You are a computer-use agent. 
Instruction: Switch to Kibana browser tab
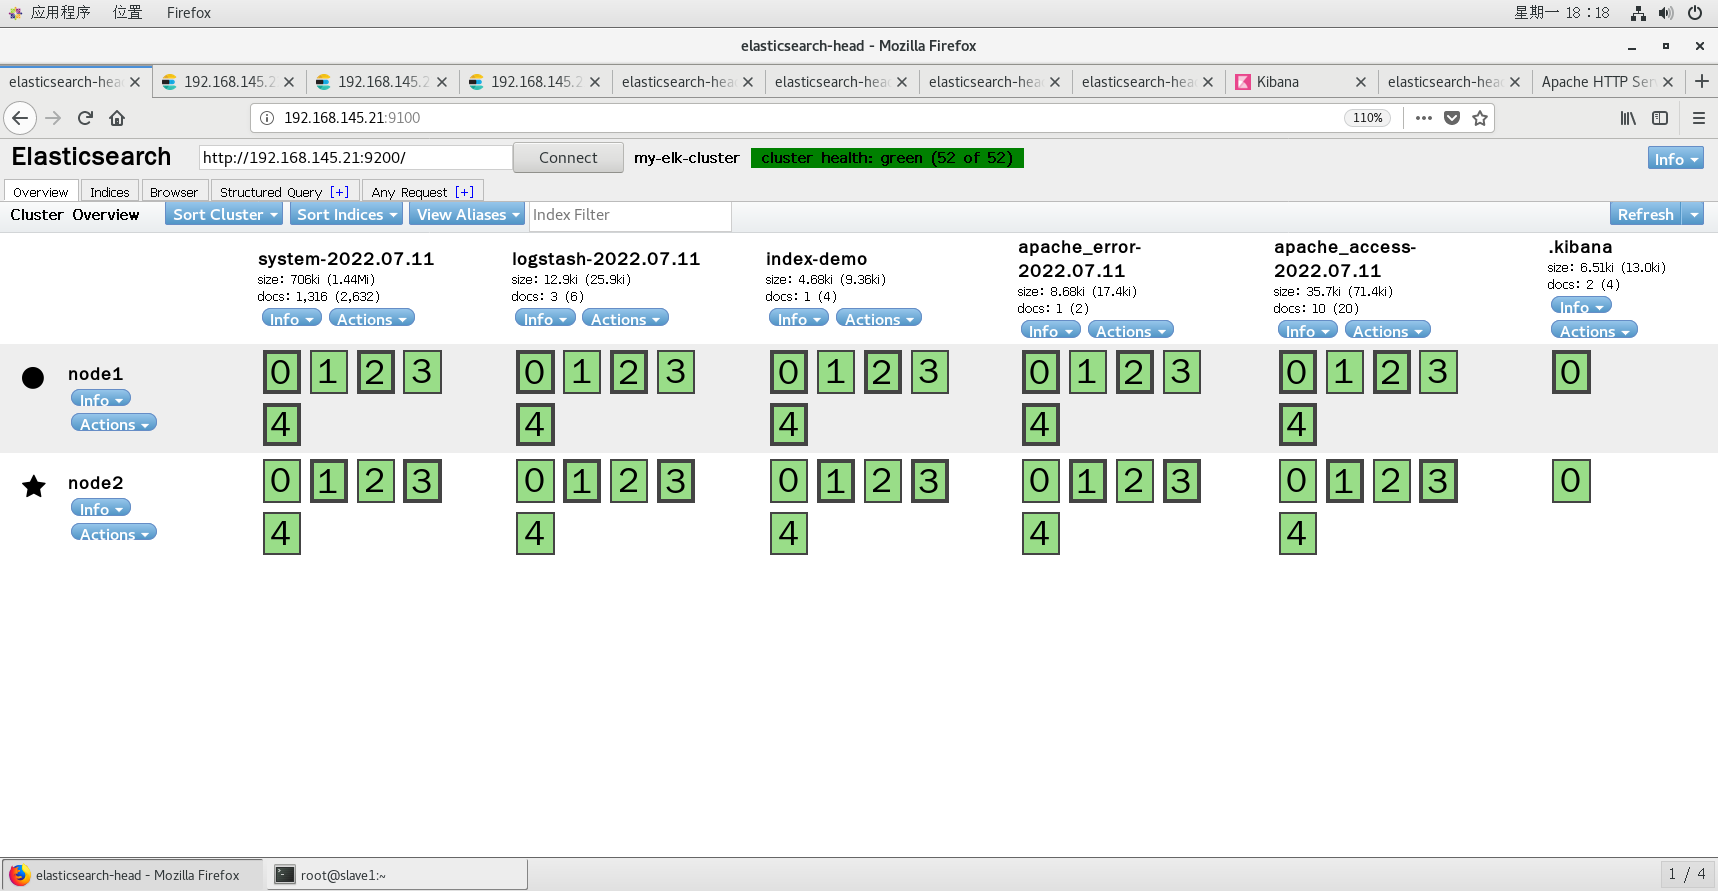point(1301,82)
